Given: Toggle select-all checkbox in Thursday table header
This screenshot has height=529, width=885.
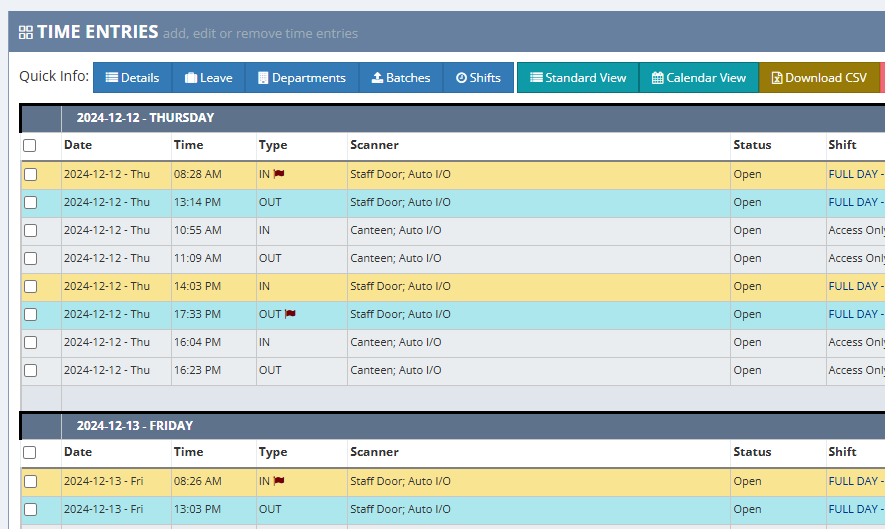Looking at the screenshot, I should click(x=30, y=146).
